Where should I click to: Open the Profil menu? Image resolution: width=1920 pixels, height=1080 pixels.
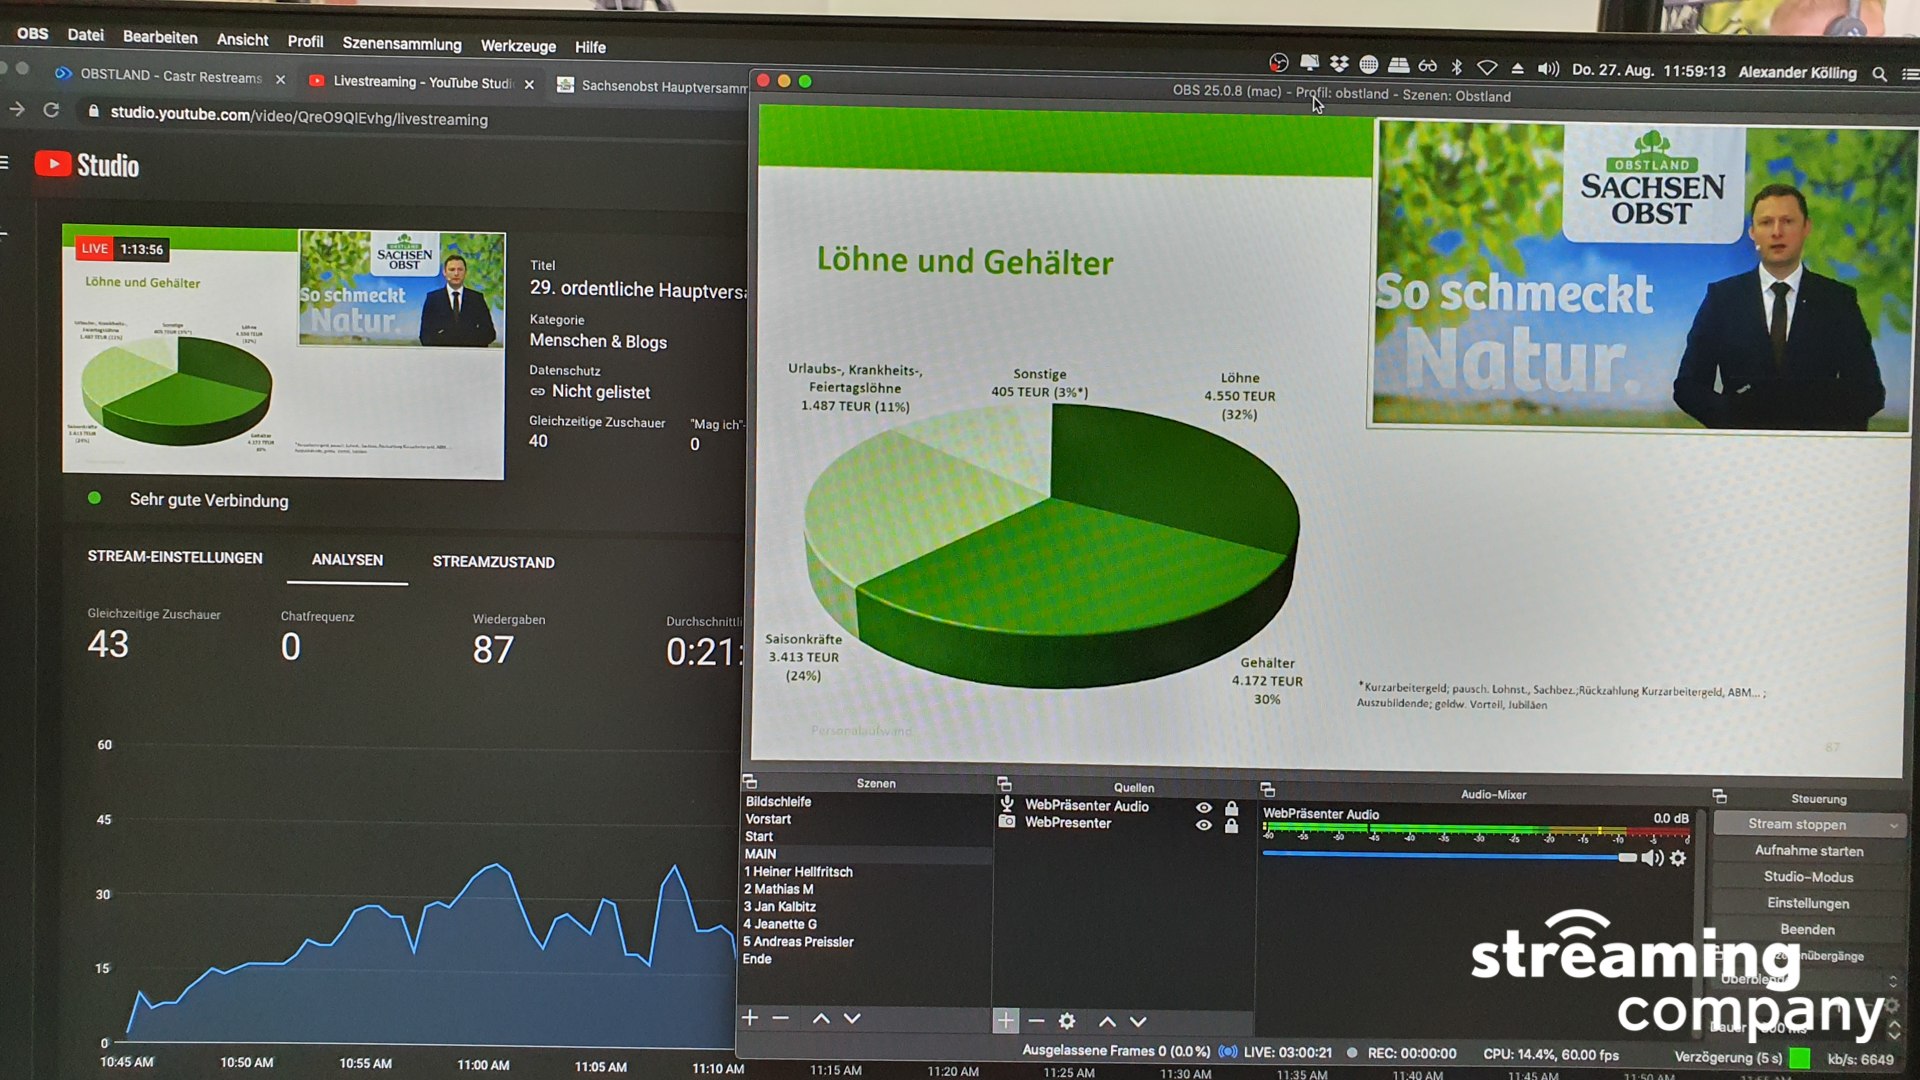(x=305, y=41)
